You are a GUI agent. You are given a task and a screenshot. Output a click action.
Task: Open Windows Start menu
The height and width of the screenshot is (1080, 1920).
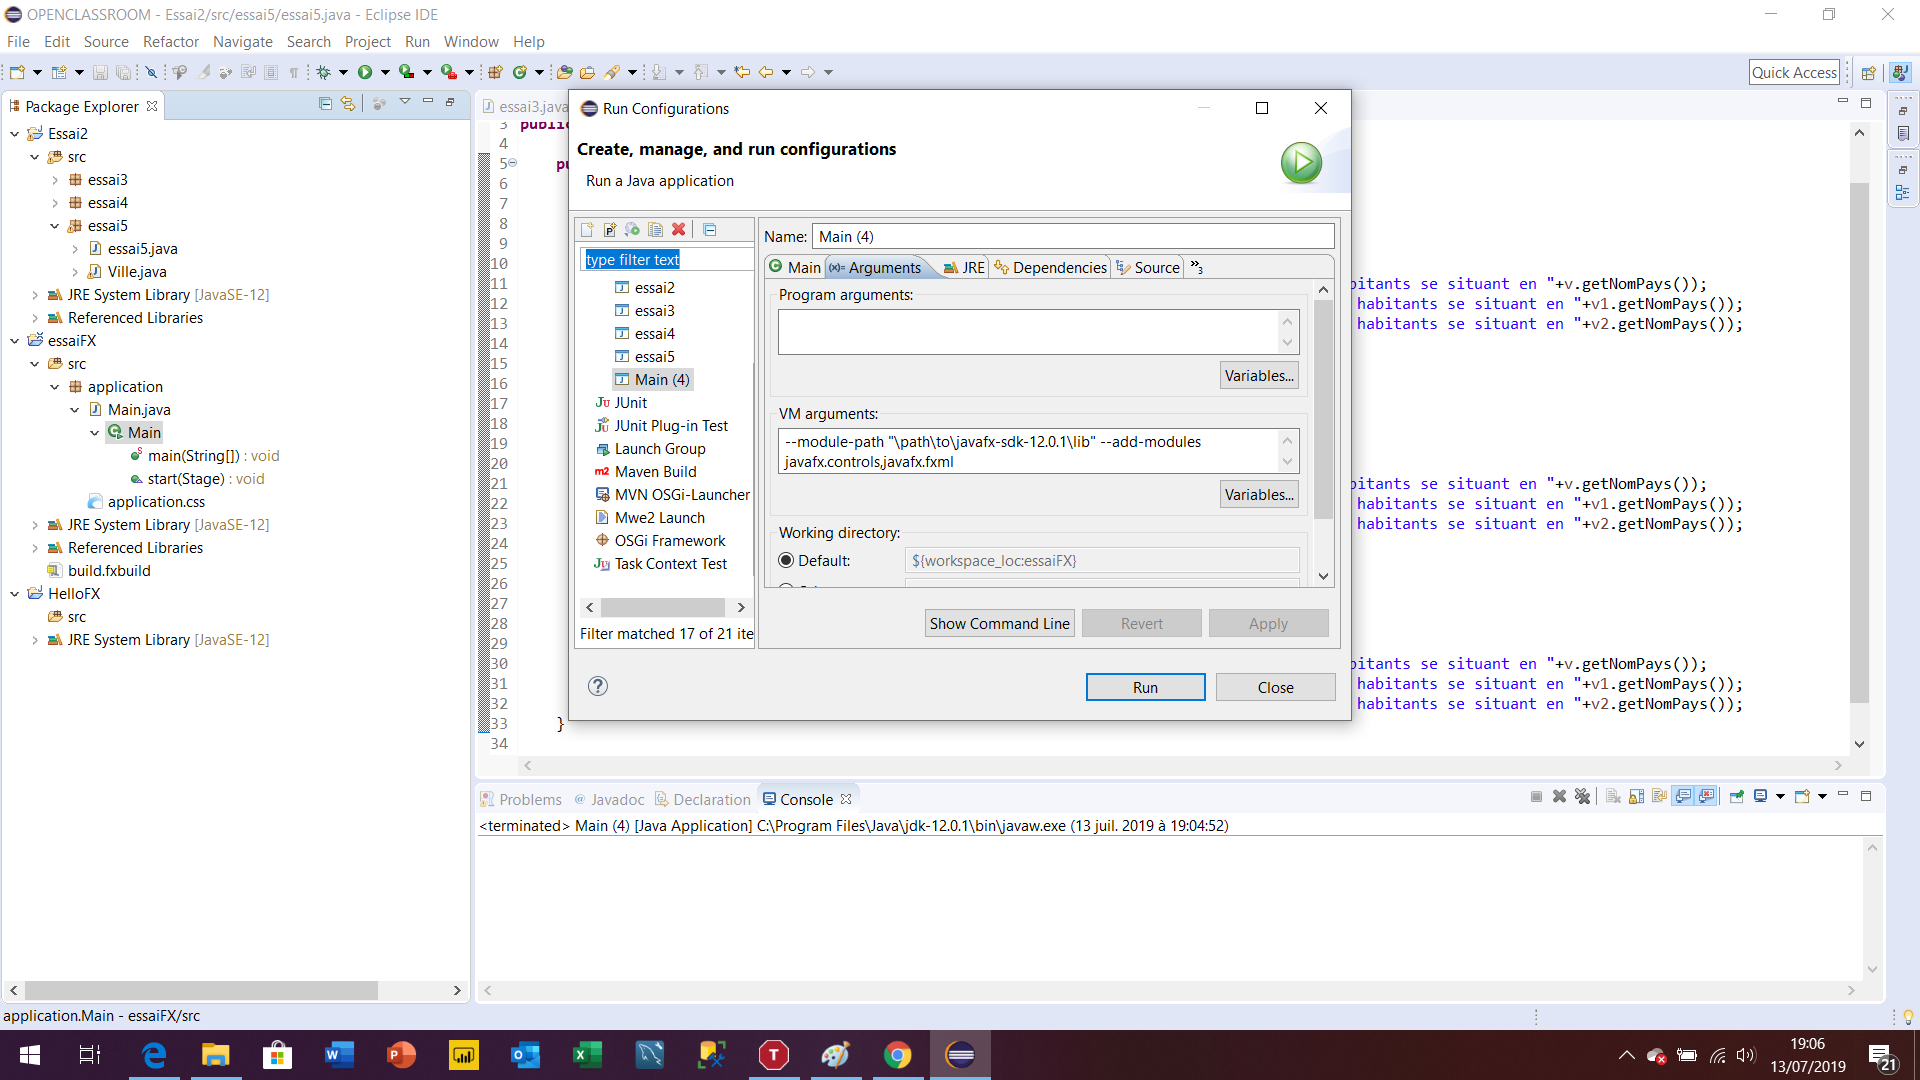click(x=30, y=1055)
